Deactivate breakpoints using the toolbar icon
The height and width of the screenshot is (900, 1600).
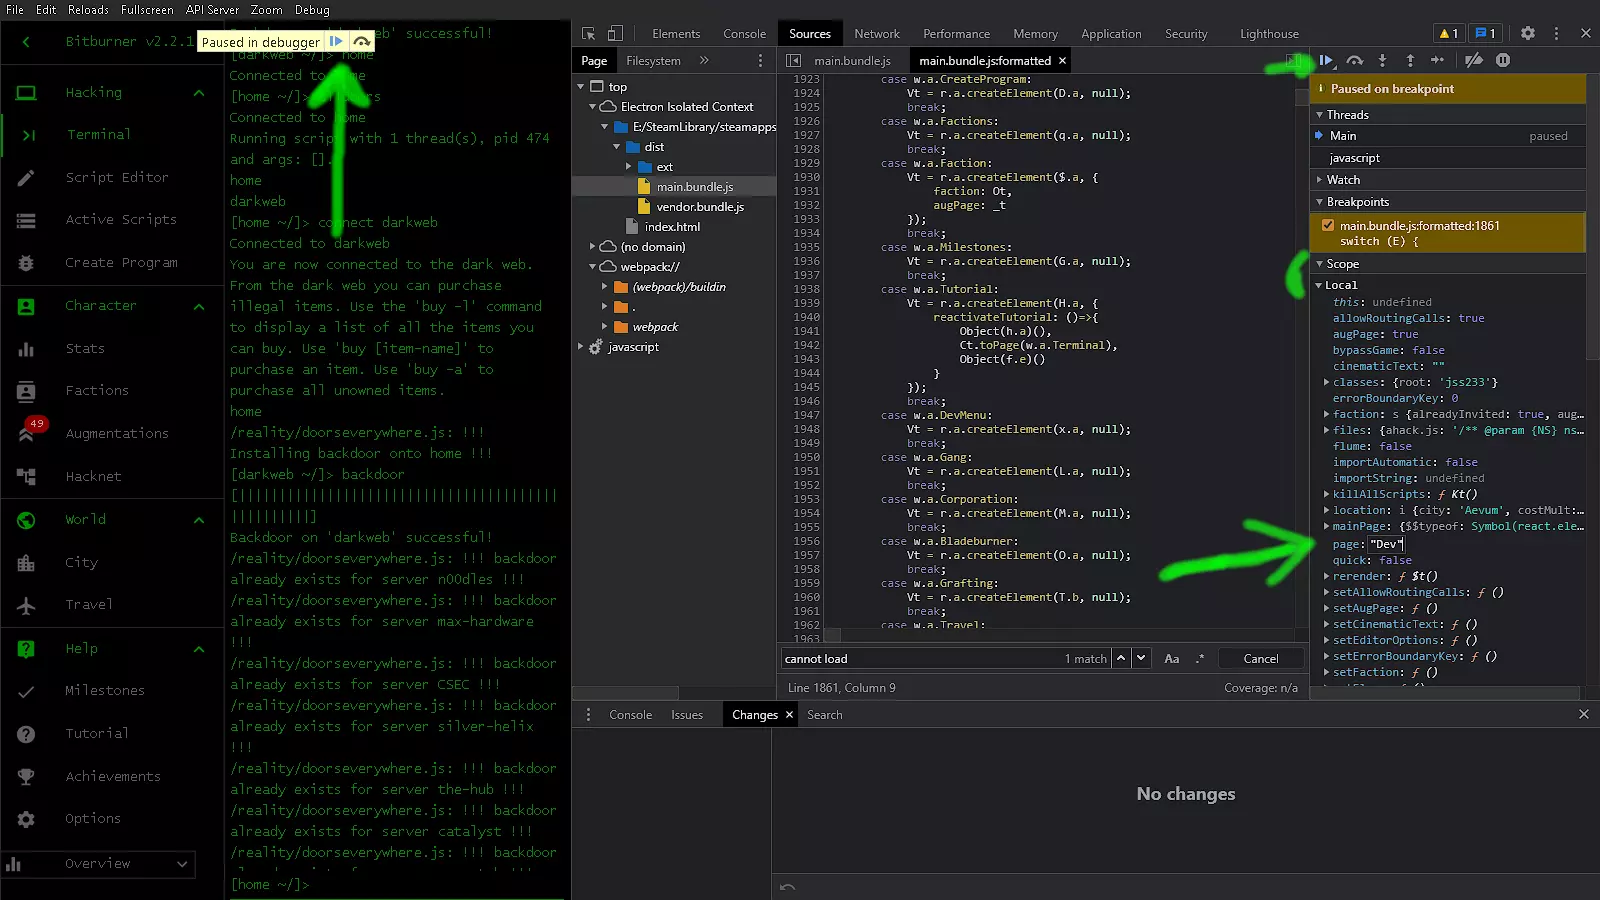pos(1474,61)
